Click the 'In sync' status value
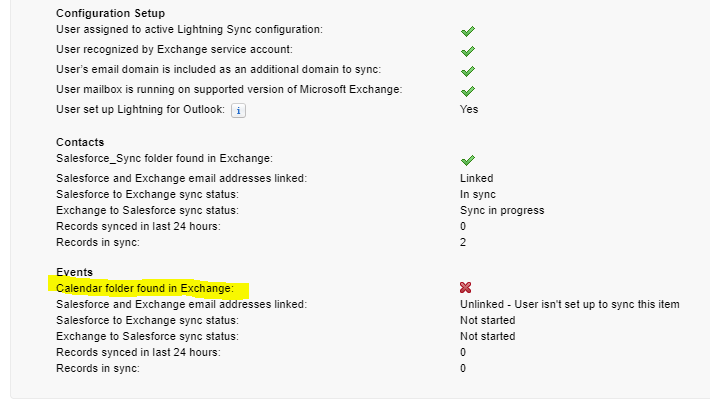The image size is (710, 403). pos(478,194)
